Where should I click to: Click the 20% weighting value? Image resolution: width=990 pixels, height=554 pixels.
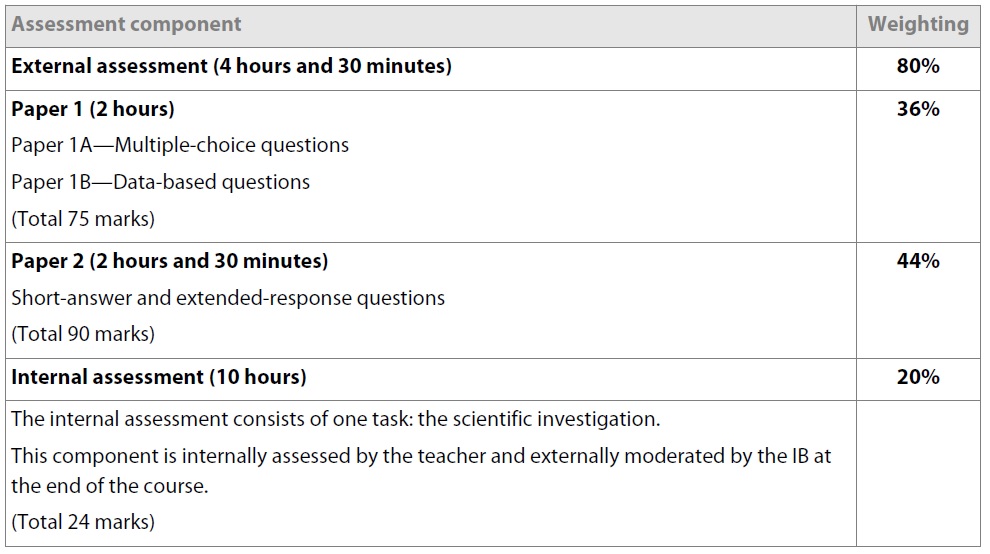pyautogui.click(x=918, y=377)
